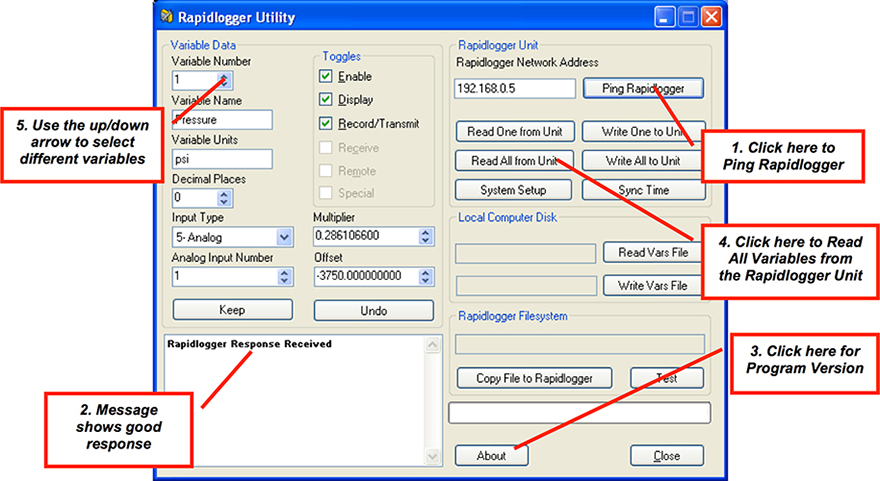Click the status field above About
This screenshot has height=481, width=880.
click(x=580, y=413)
